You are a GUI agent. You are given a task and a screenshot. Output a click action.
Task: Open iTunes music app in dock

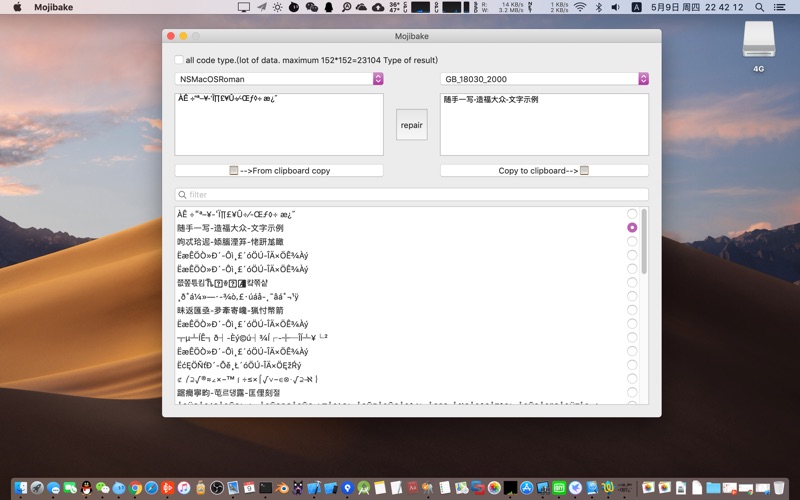tap(184, 488)
